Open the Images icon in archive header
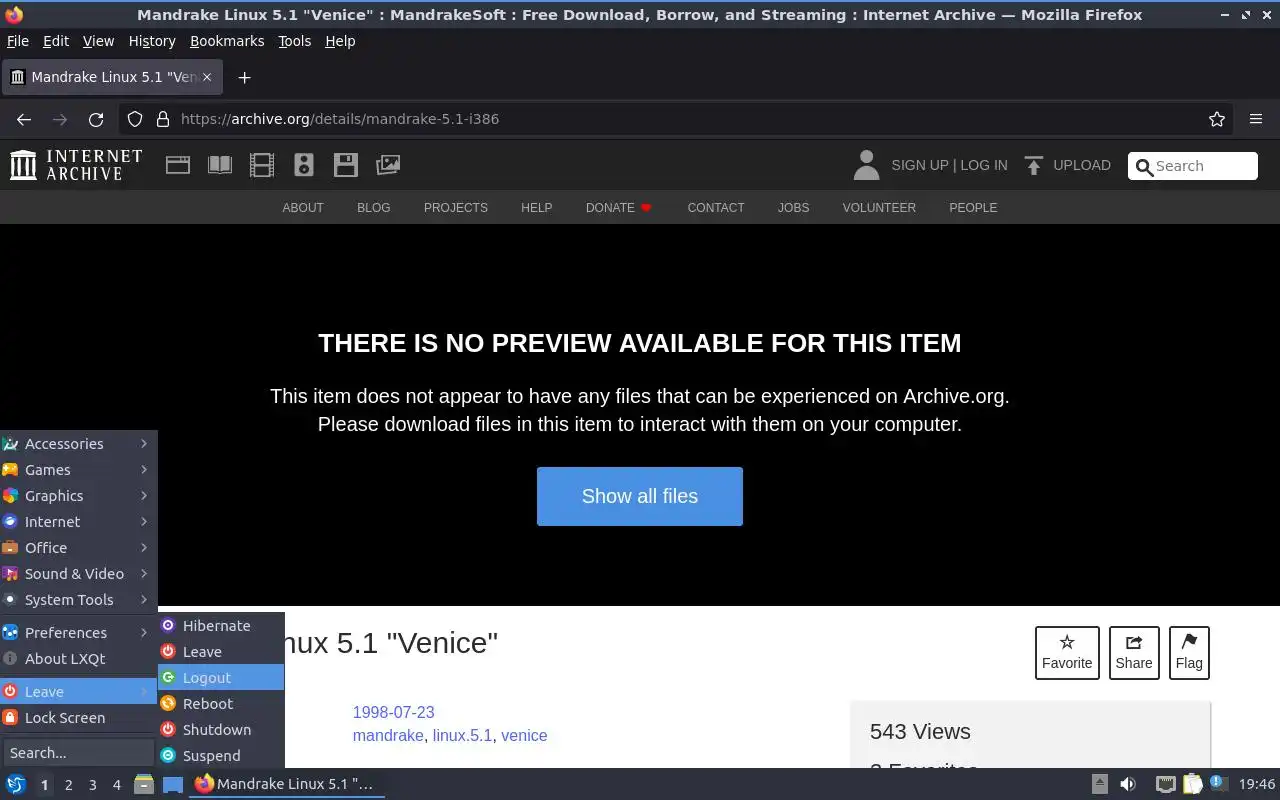The height and width of the screenshot is (800, 1280). [x=388, y=165]
